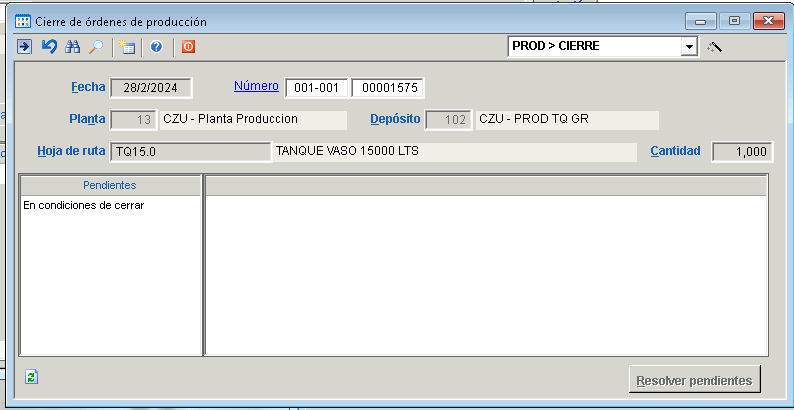
Task: Click the Número label link
Action: point(256,86)
